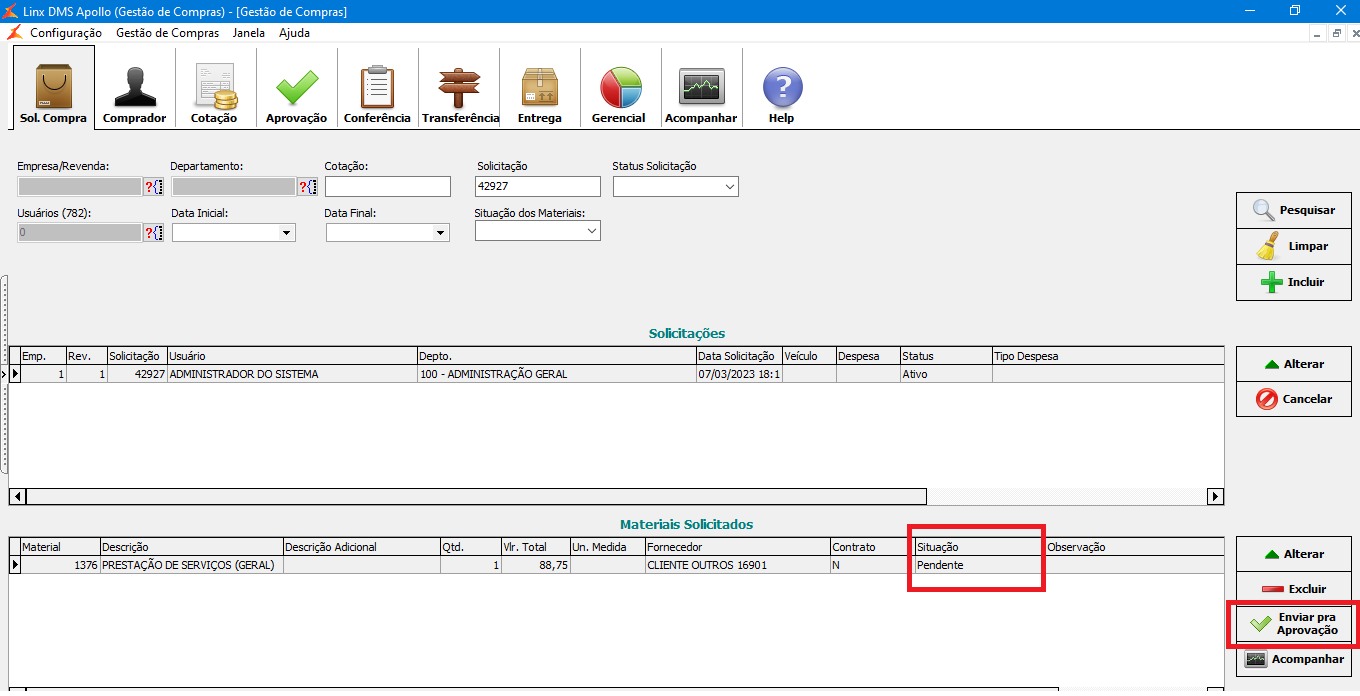Click the Contrato N cell
1360x696 pixels.
coord(872,565)
